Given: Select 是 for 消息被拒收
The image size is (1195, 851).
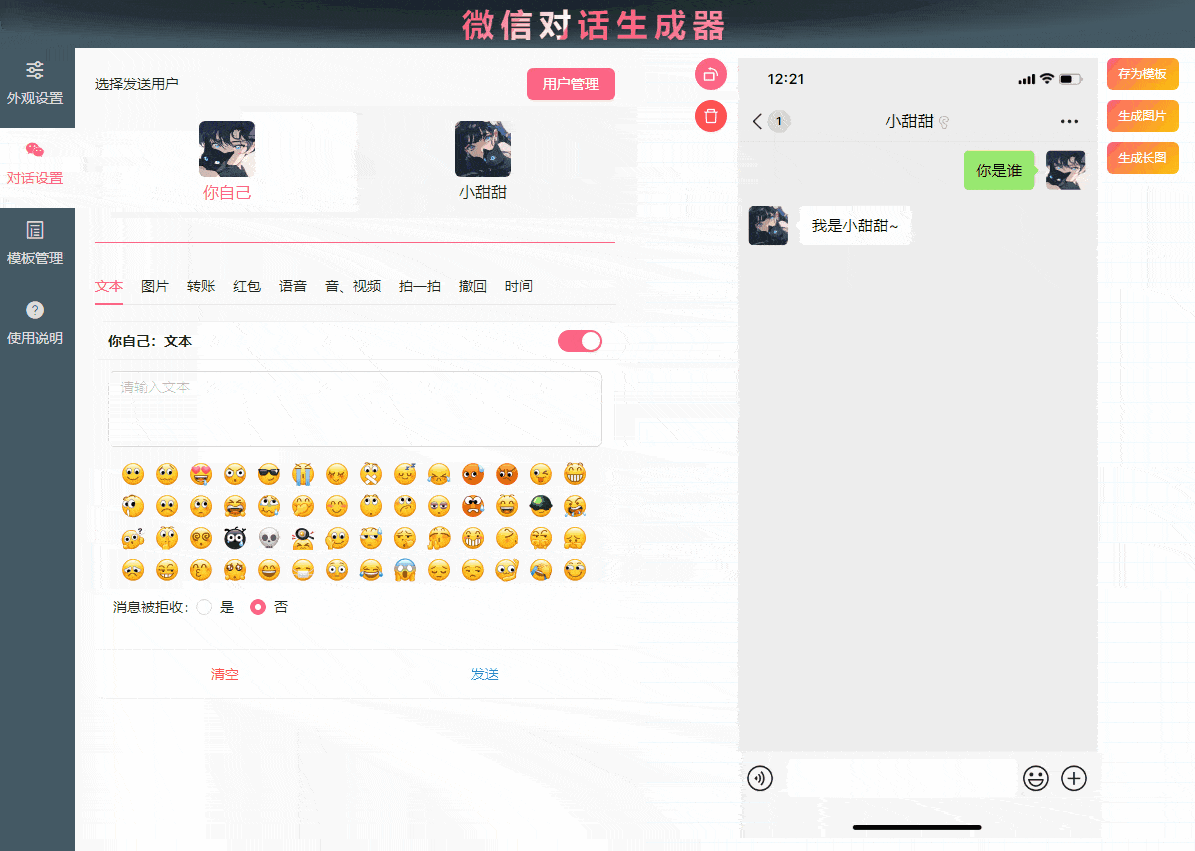Looking at the screenshot, I should (204, 607).
